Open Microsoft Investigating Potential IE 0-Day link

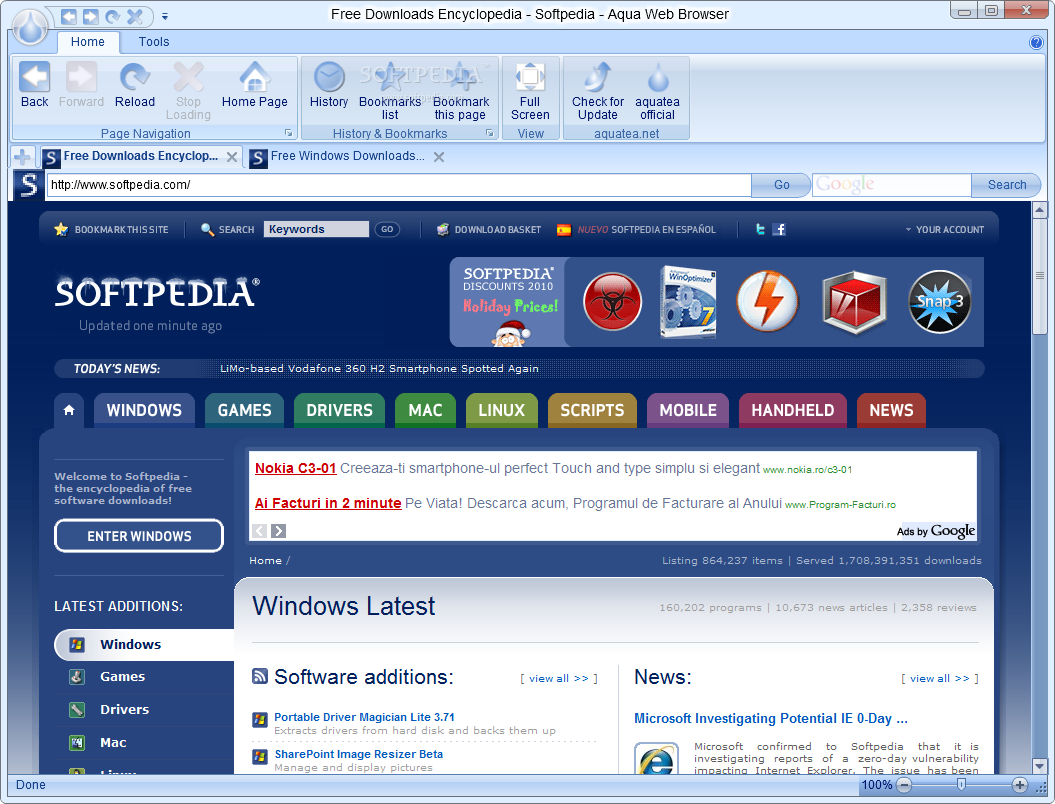point(770,719)
